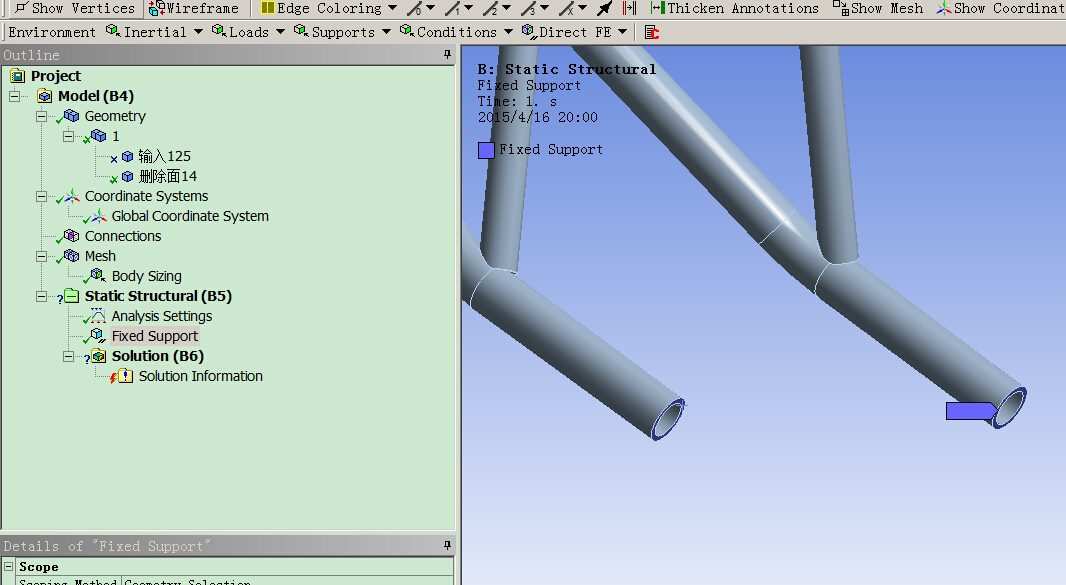Toggle Thicken Annotations
1066x585 pixels.
pos(734,8)
